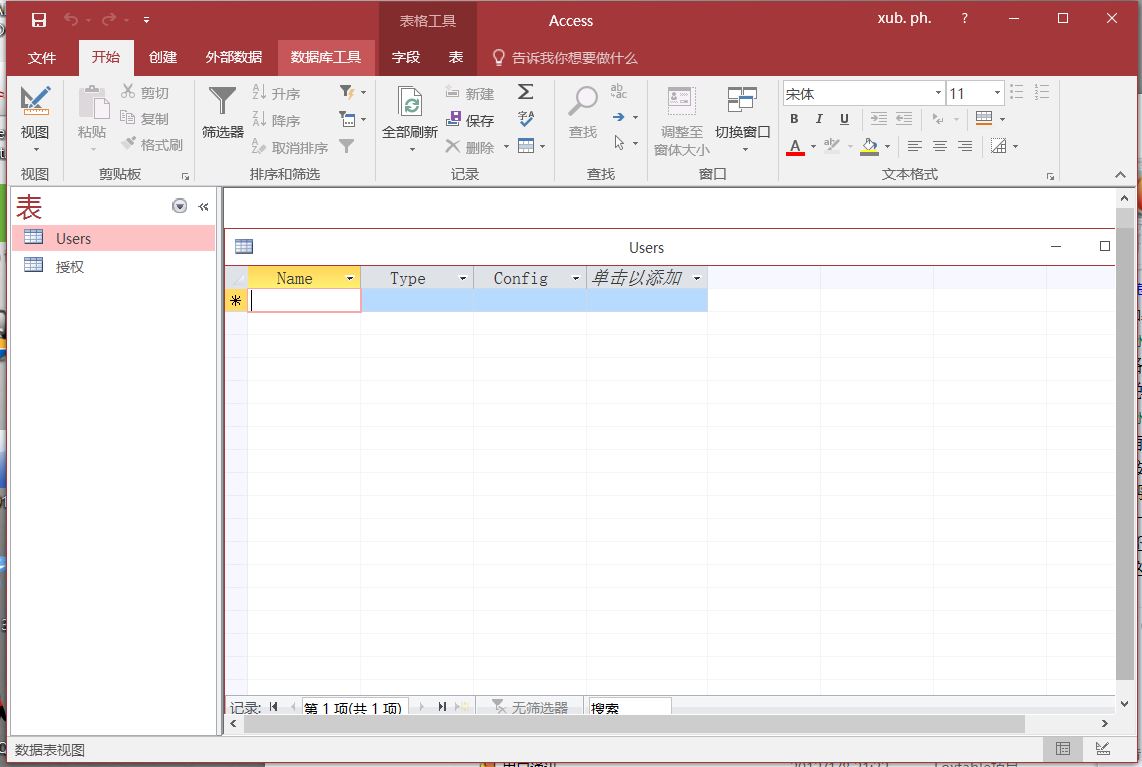The image size is (1142, 767).
Task: Click the Replace (ab/ac) icon
Action: click(618, 91)
